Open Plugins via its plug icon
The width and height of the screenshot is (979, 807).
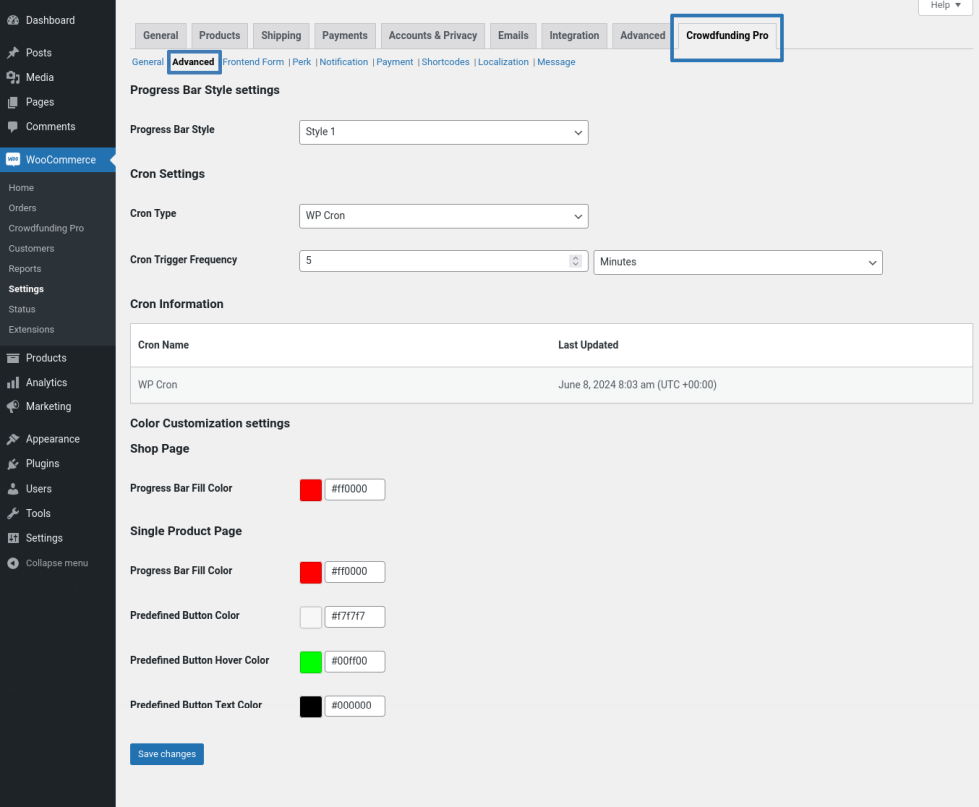tap(13, 464)
